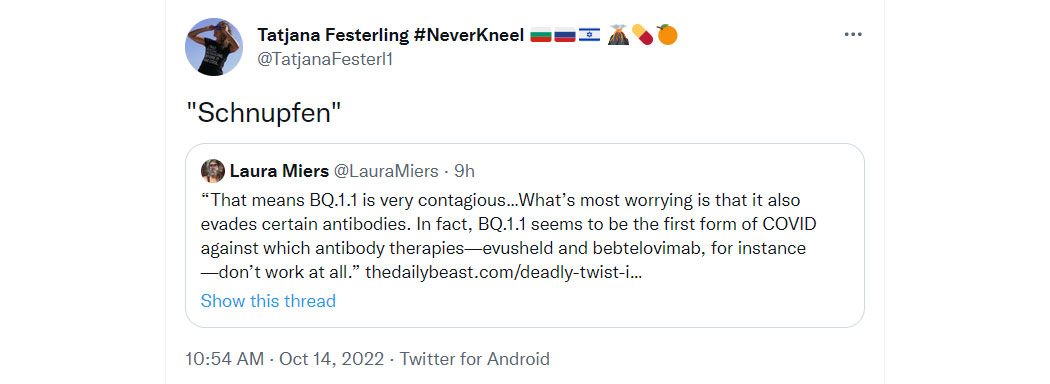Viewport: 1050px width, 384px height.
Task: Click the "Schnupfen" tweet text
Action: pos(263,114)
